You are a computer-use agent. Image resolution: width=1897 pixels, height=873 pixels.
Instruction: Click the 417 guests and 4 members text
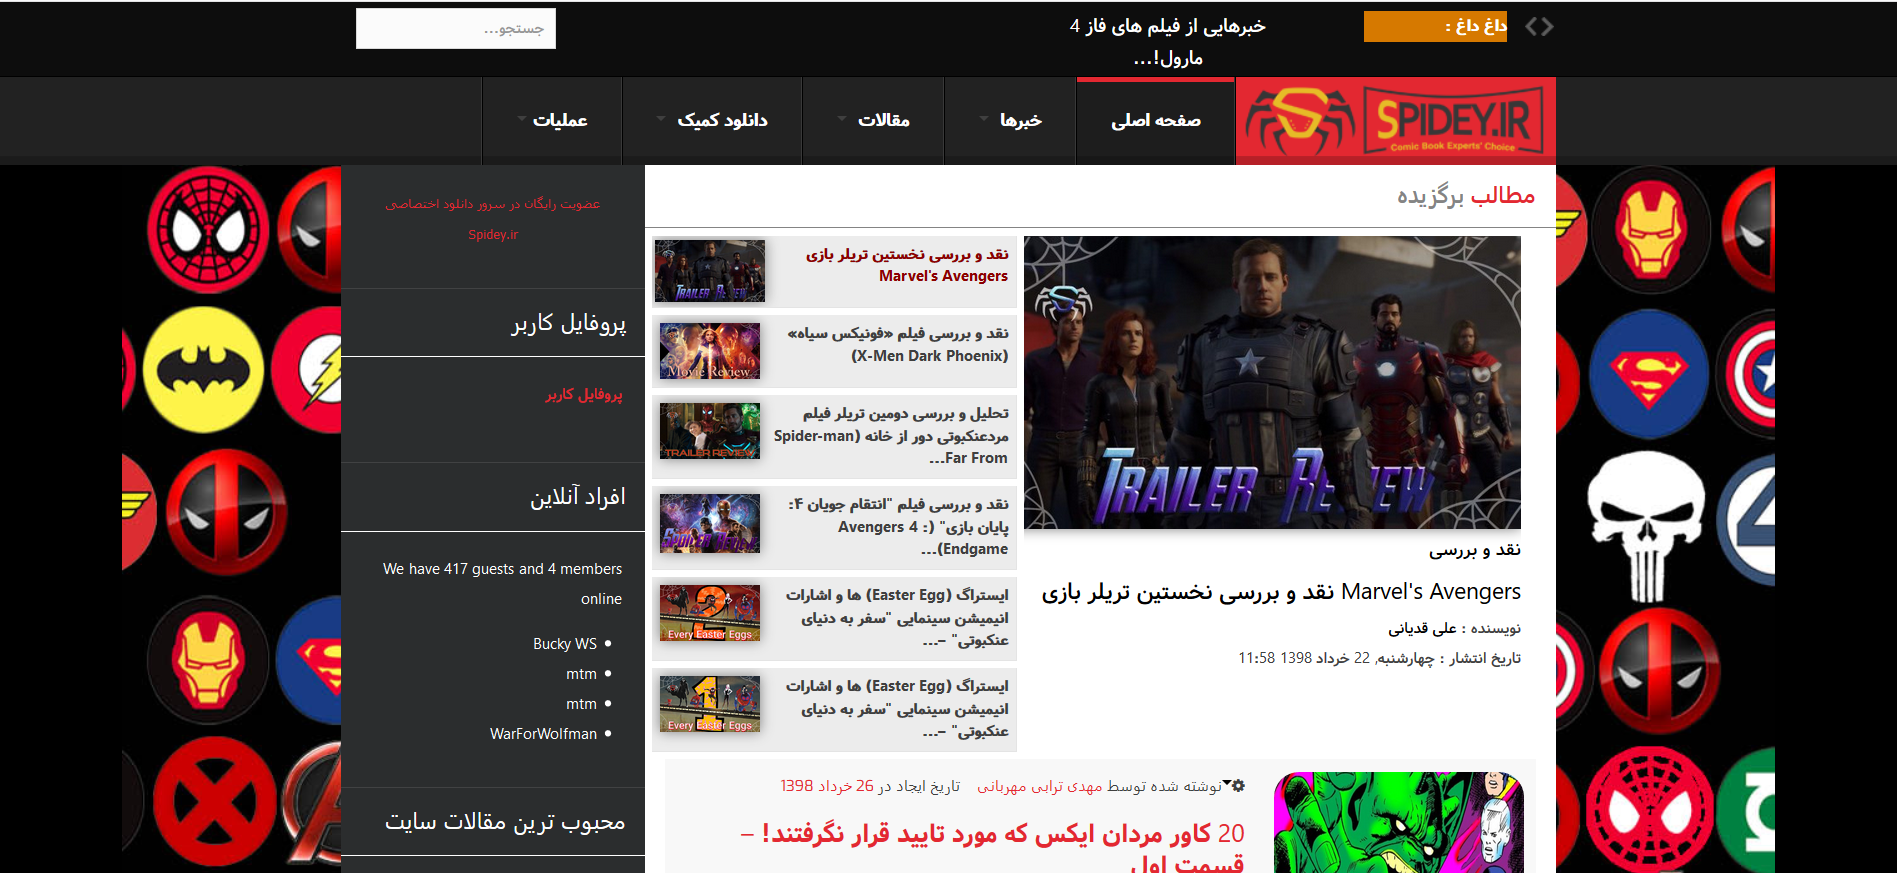(x=502, y=584)
